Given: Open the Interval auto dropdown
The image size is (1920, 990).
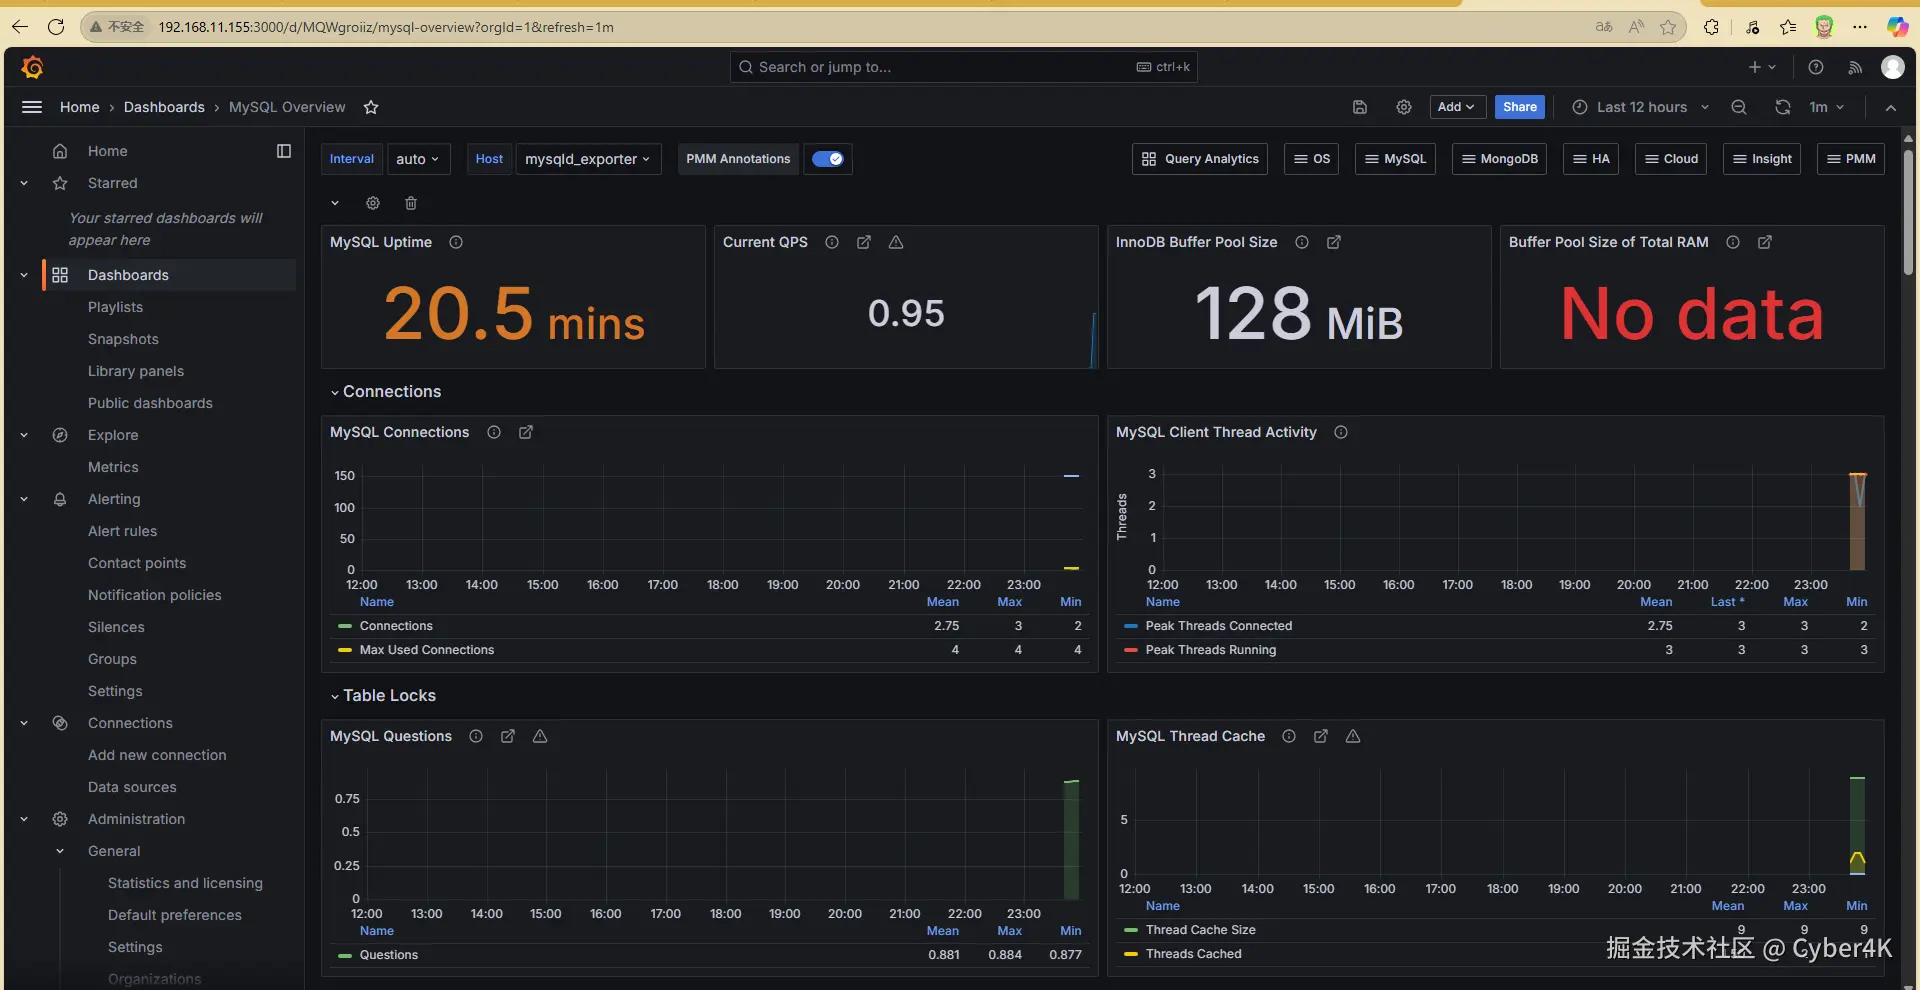Looking at the screenshot, I should coord(417,159).
